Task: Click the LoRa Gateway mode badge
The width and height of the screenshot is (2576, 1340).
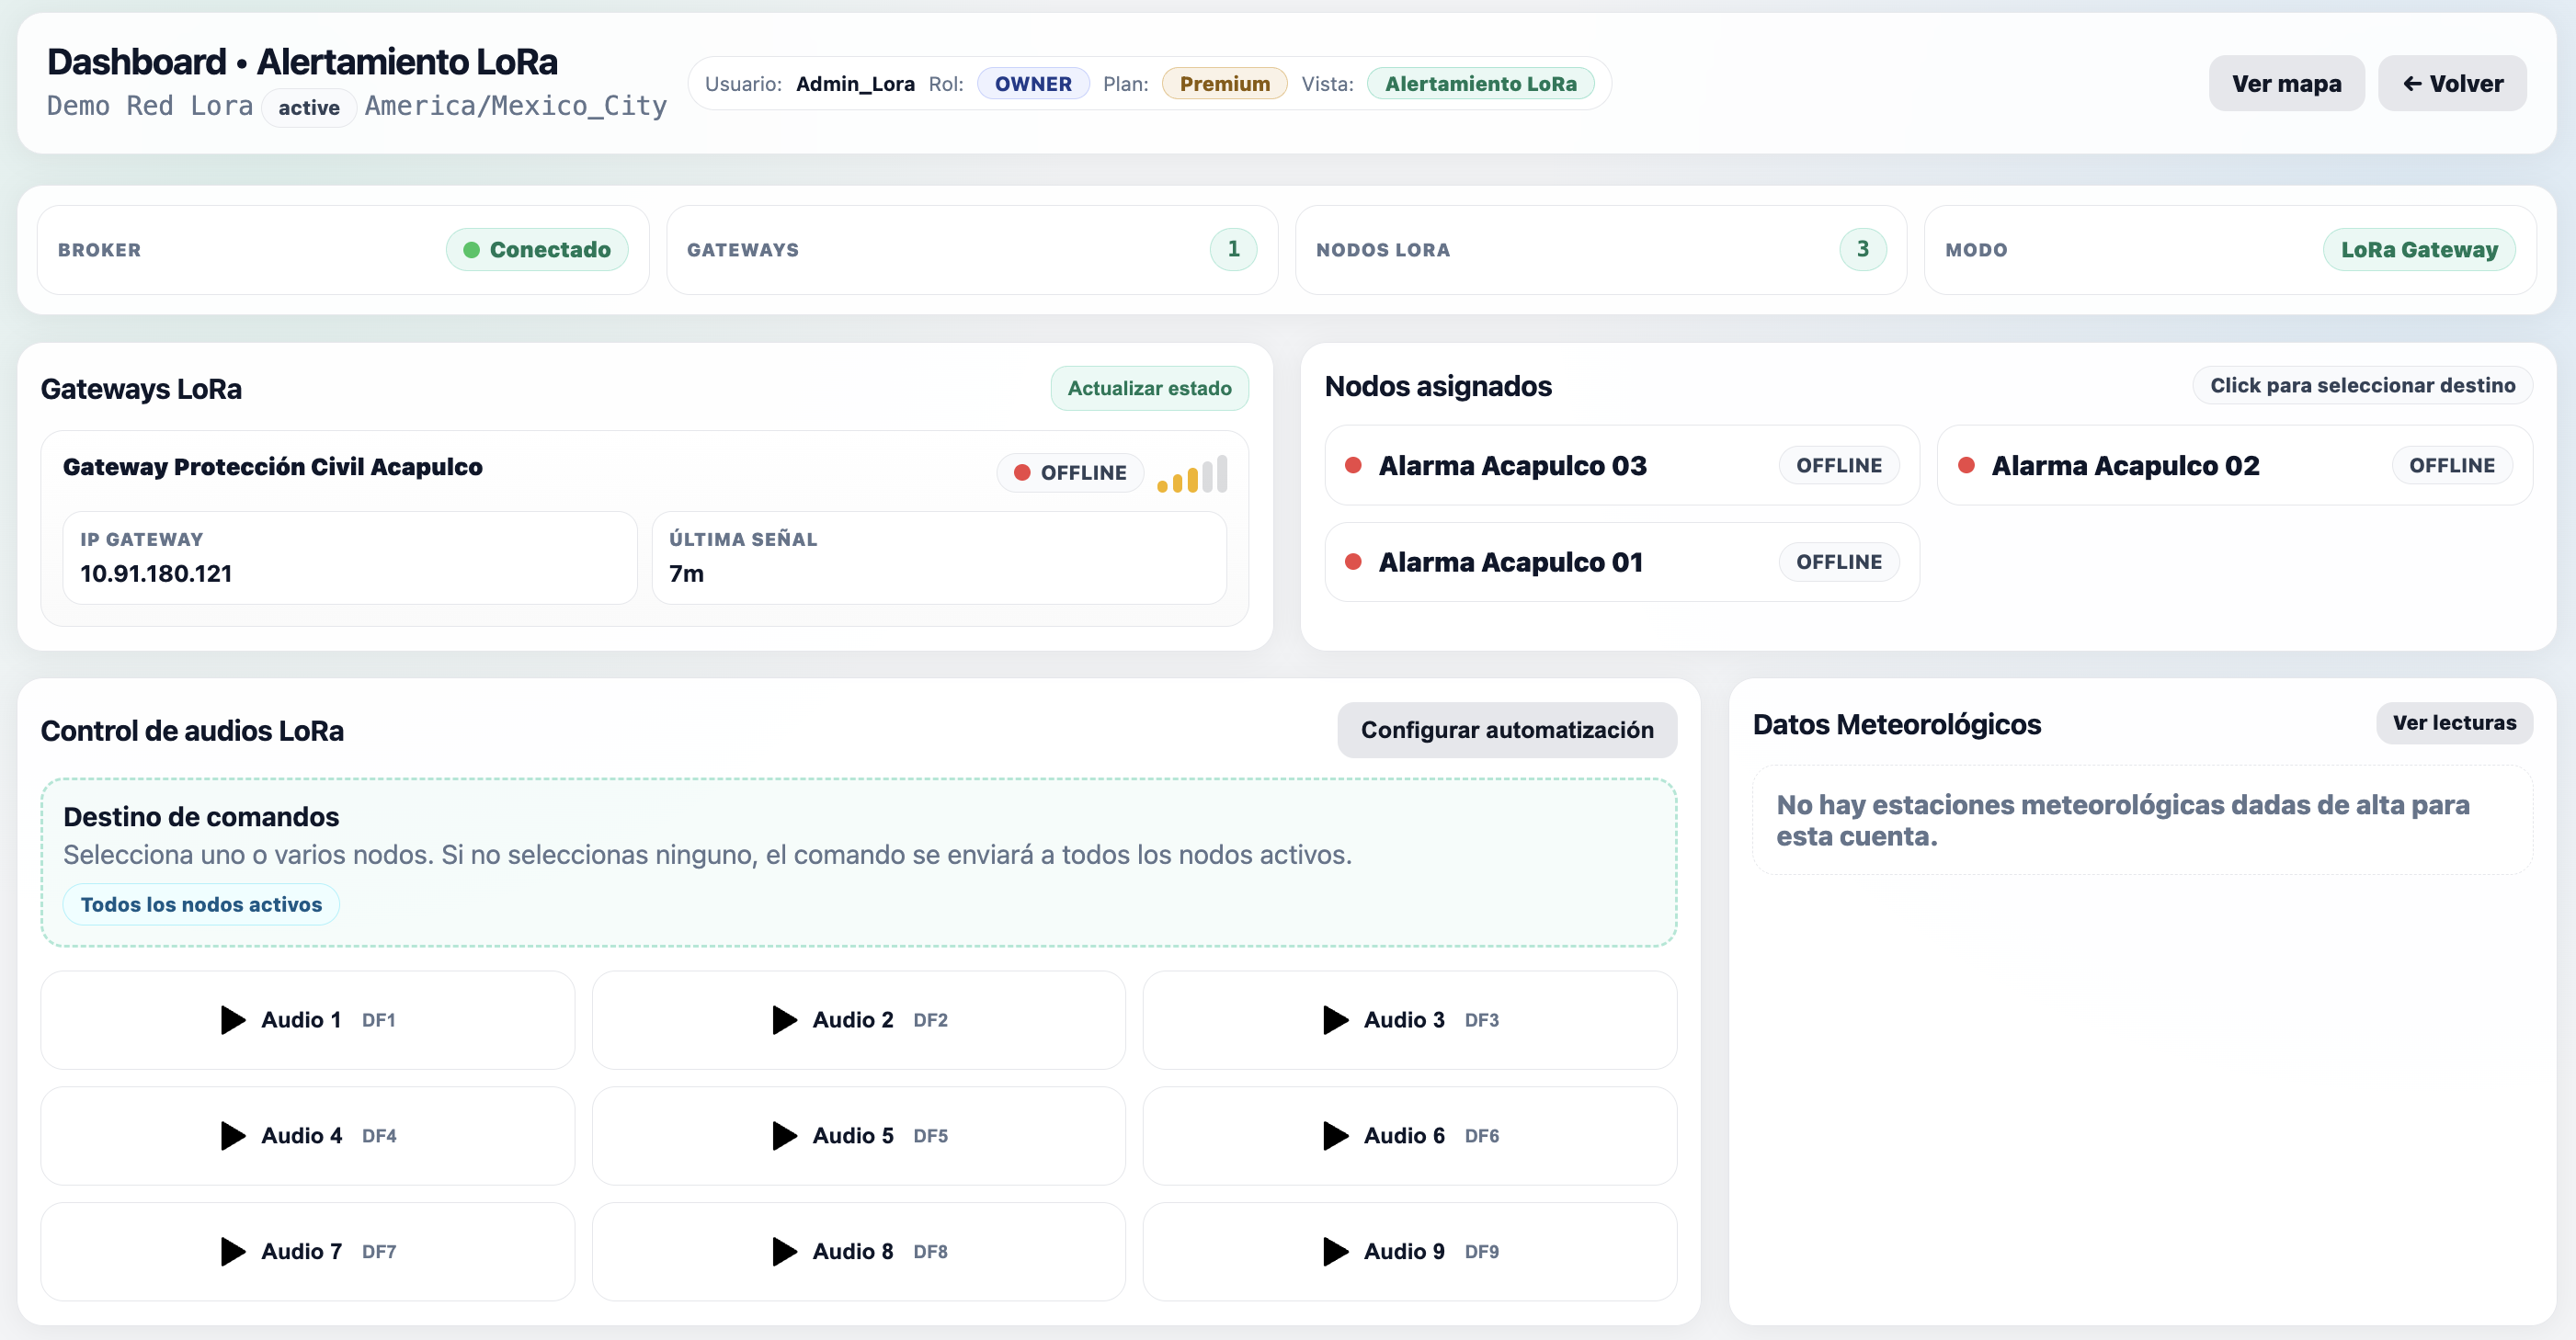Action: tap(2418, 250)
